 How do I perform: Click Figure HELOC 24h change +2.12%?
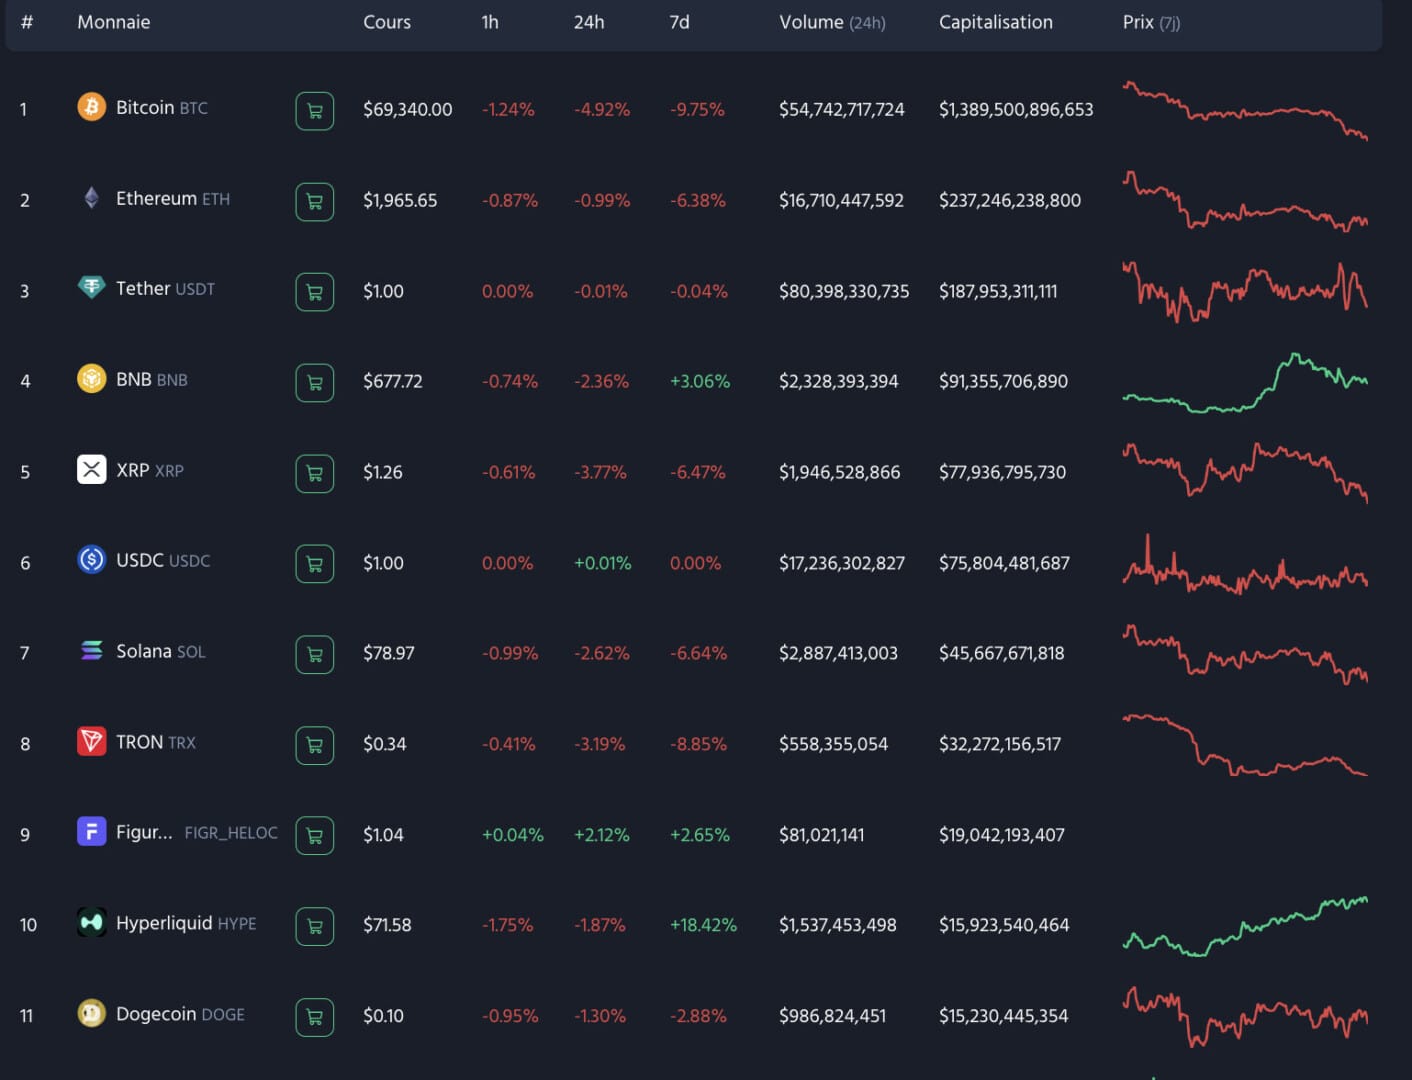[602, 834]
